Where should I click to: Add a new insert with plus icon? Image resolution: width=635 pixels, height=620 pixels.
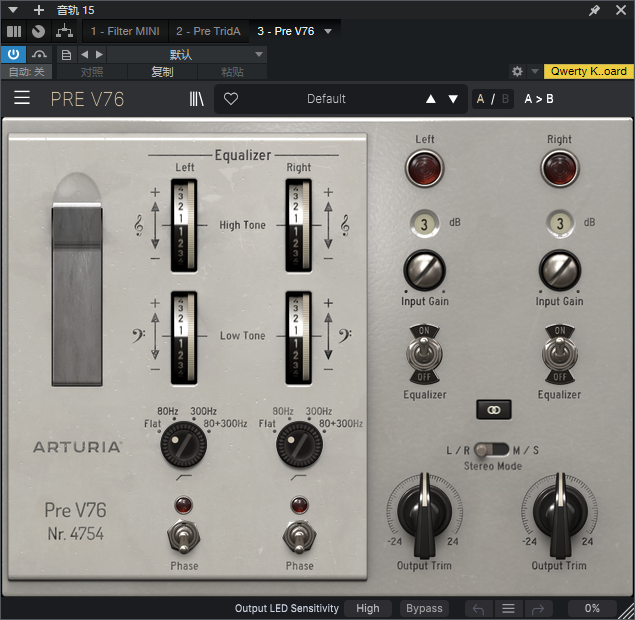(38, 10)
